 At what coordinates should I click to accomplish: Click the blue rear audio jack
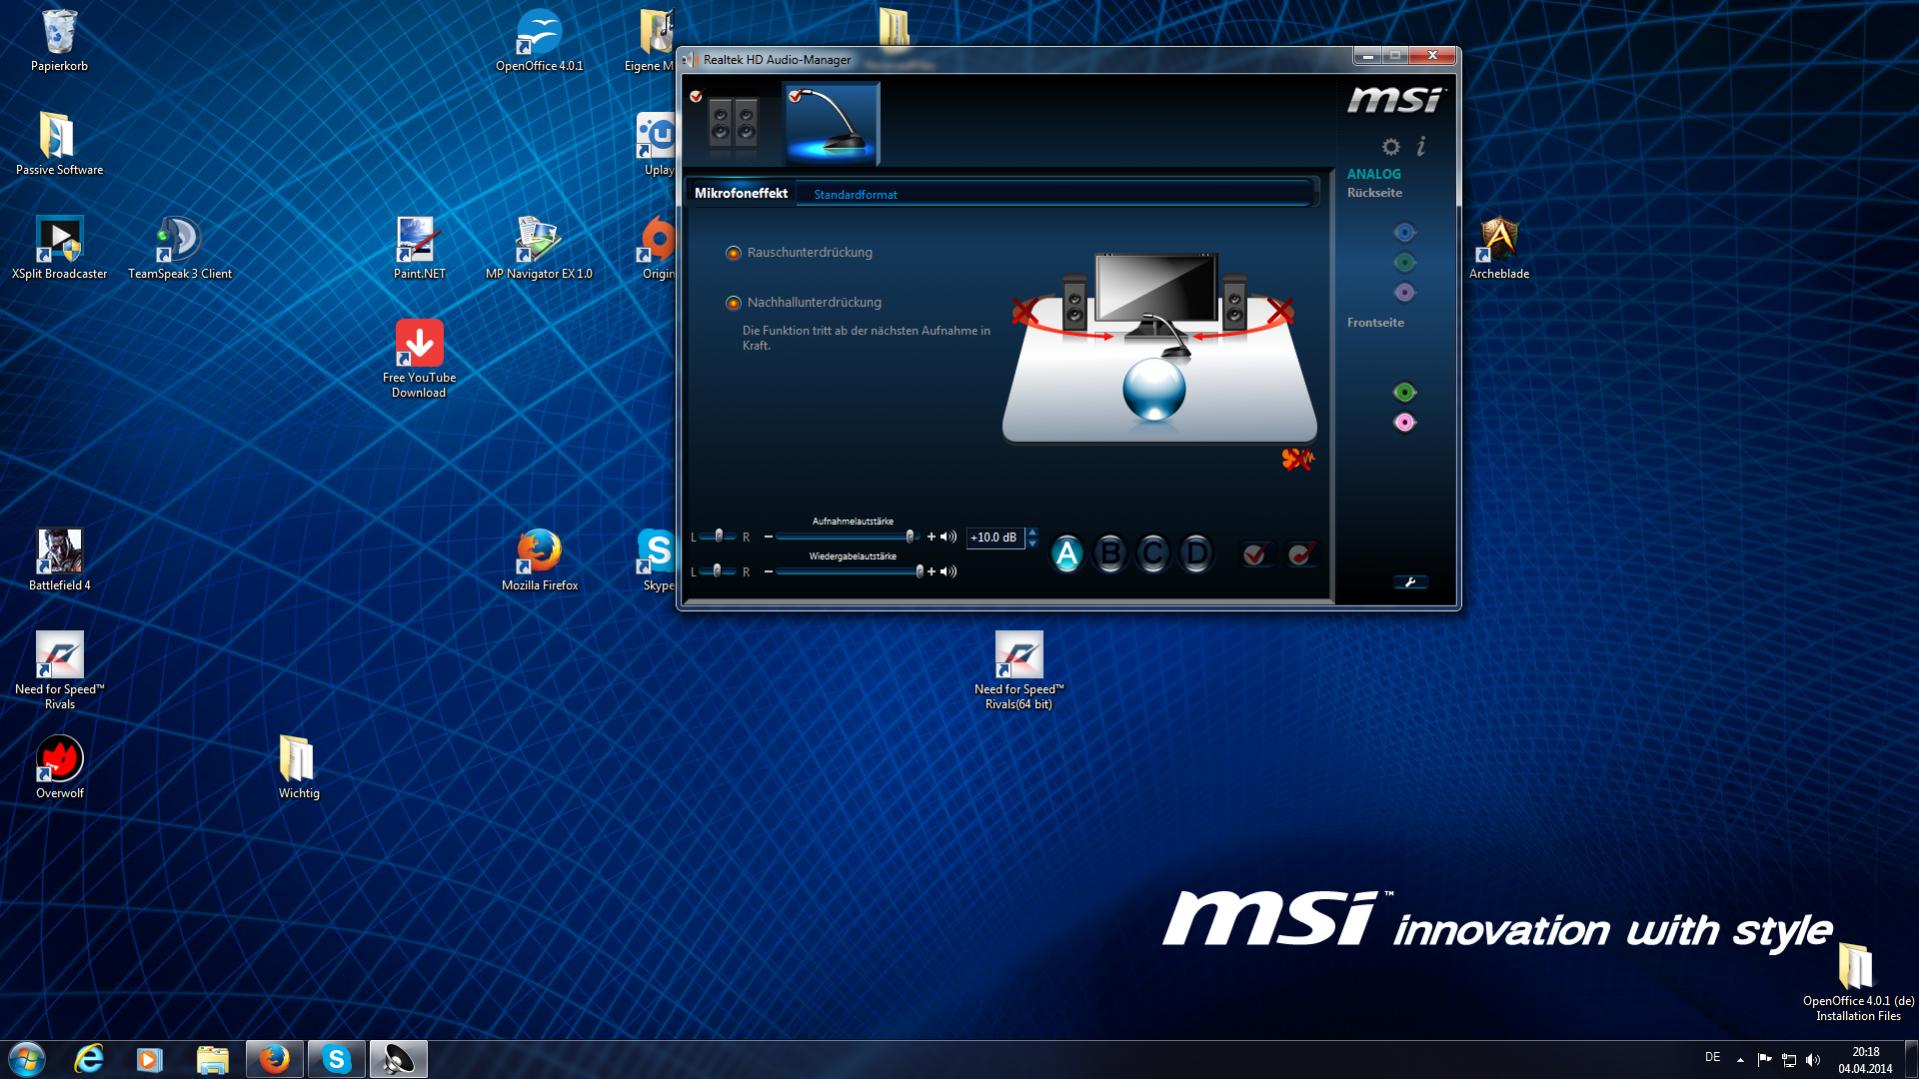point(1404,233)
